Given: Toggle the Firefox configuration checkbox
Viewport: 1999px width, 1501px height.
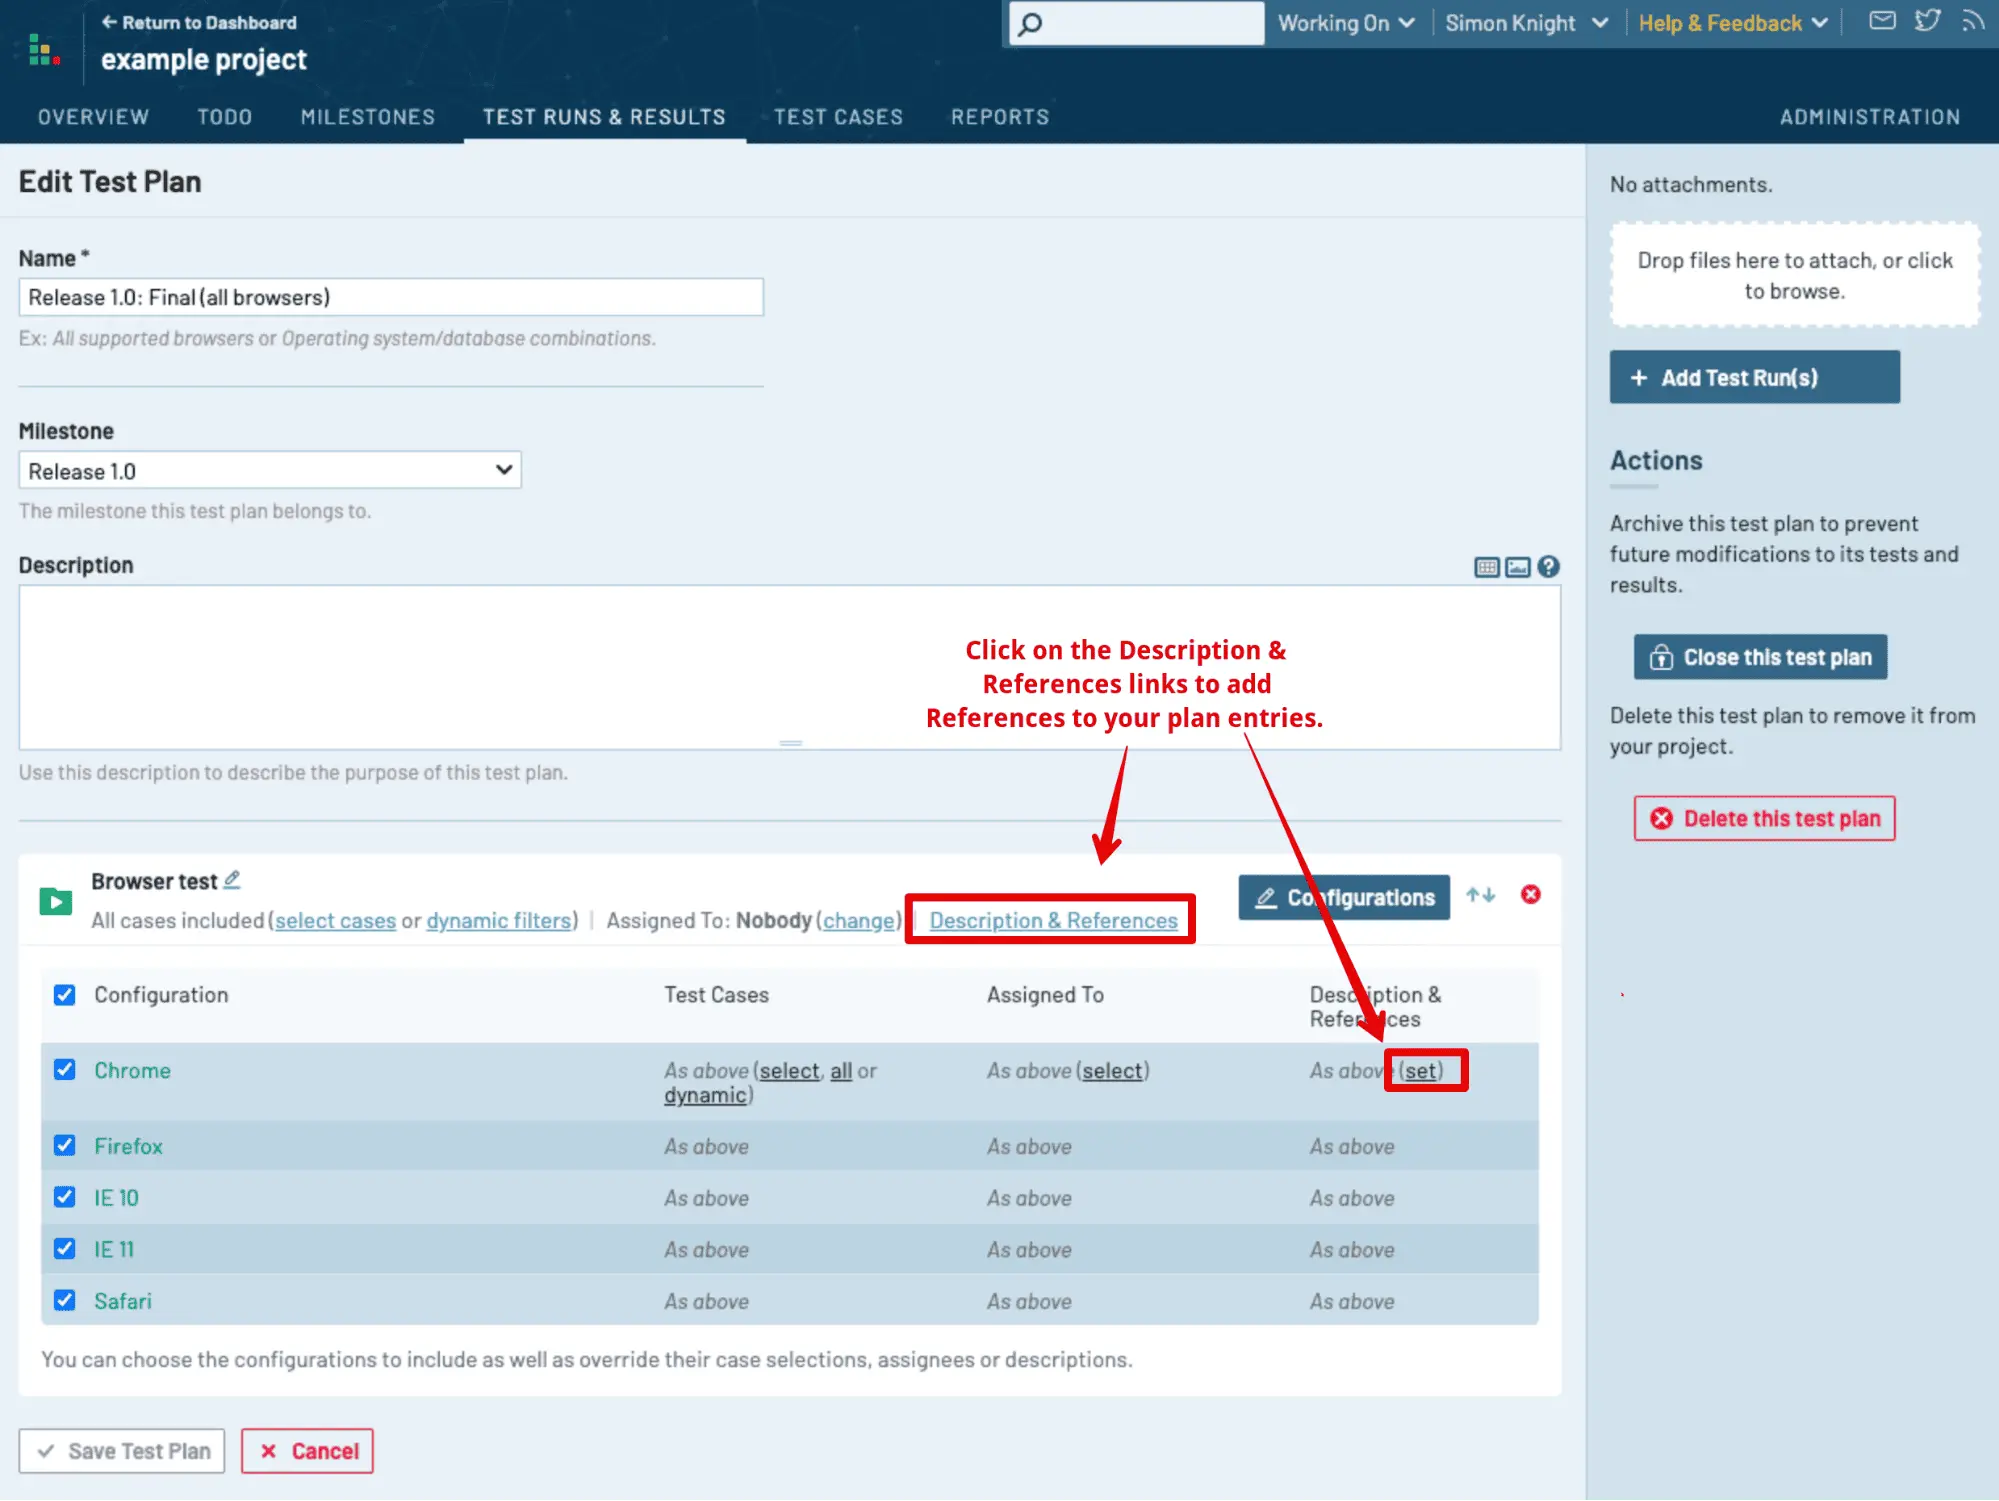Looking at the screenshot, I should tap(65, 1145).
